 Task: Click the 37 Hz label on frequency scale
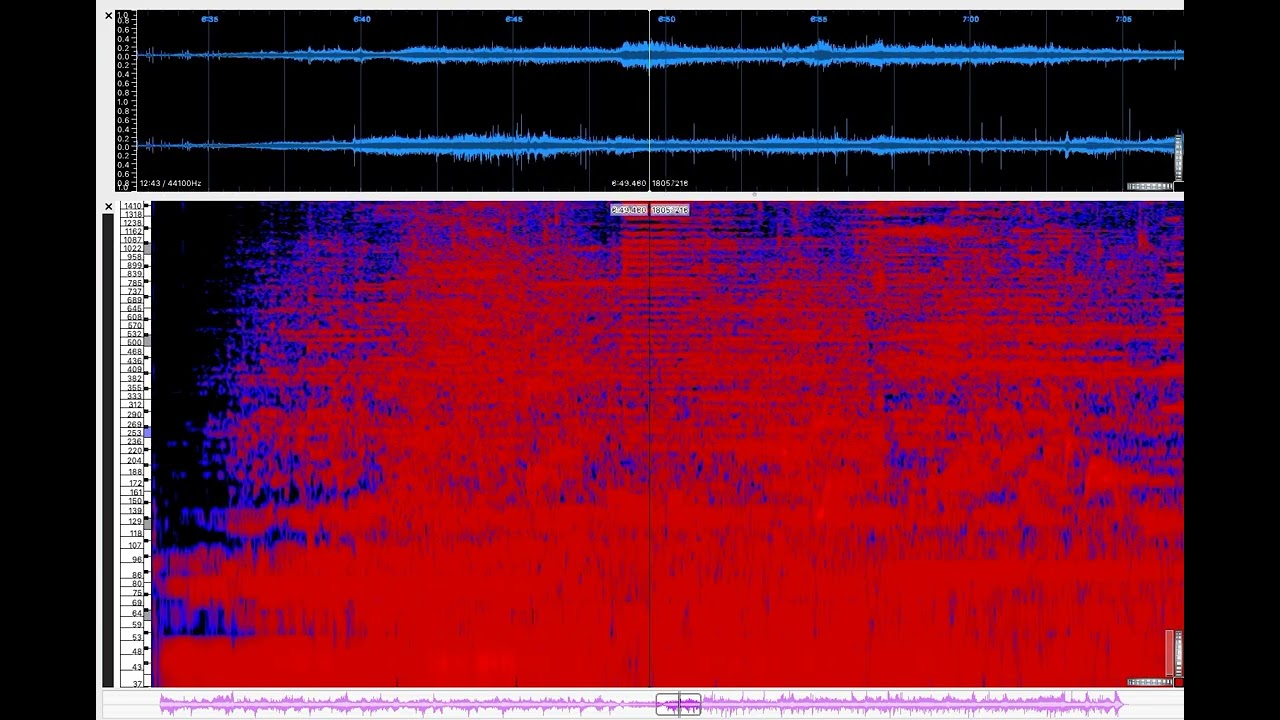coord(137,684)
